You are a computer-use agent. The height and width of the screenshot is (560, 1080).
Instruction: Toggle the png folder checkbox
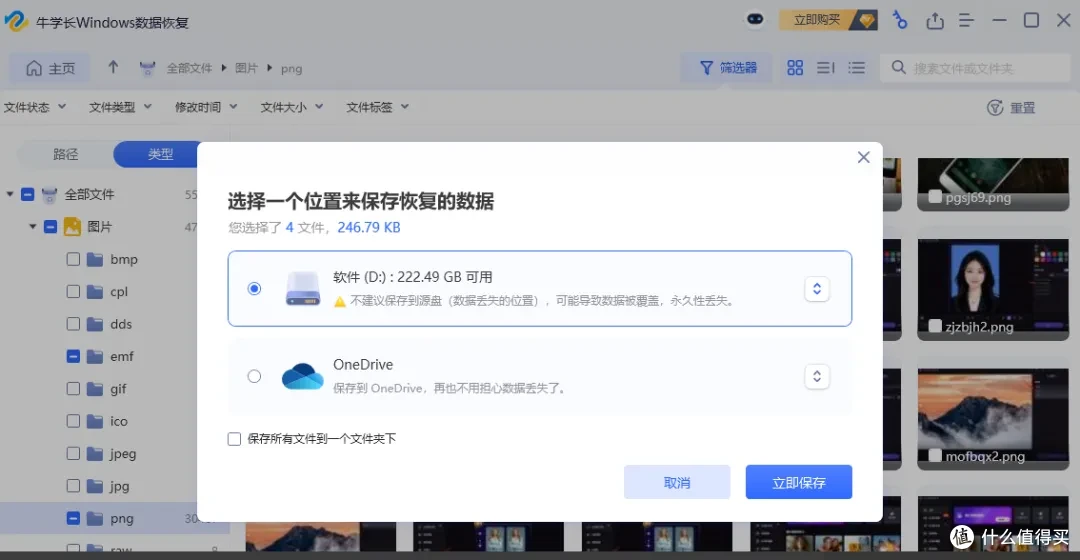pos(73,518)
